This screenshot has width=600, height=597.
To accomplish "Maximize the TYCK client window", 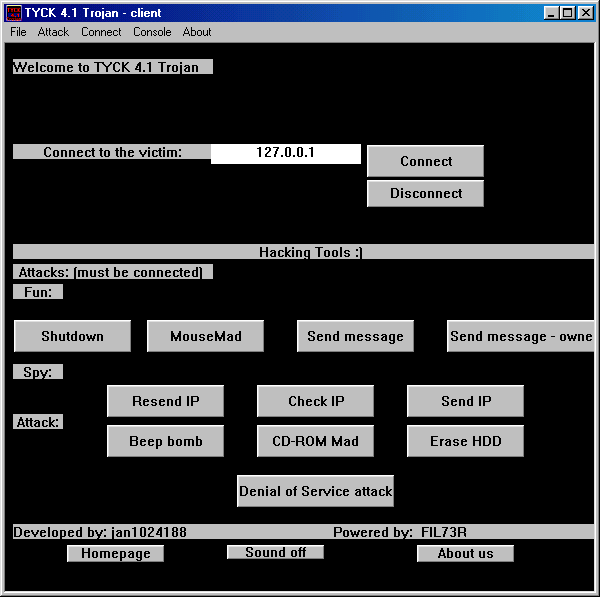I will coord(567,13).
